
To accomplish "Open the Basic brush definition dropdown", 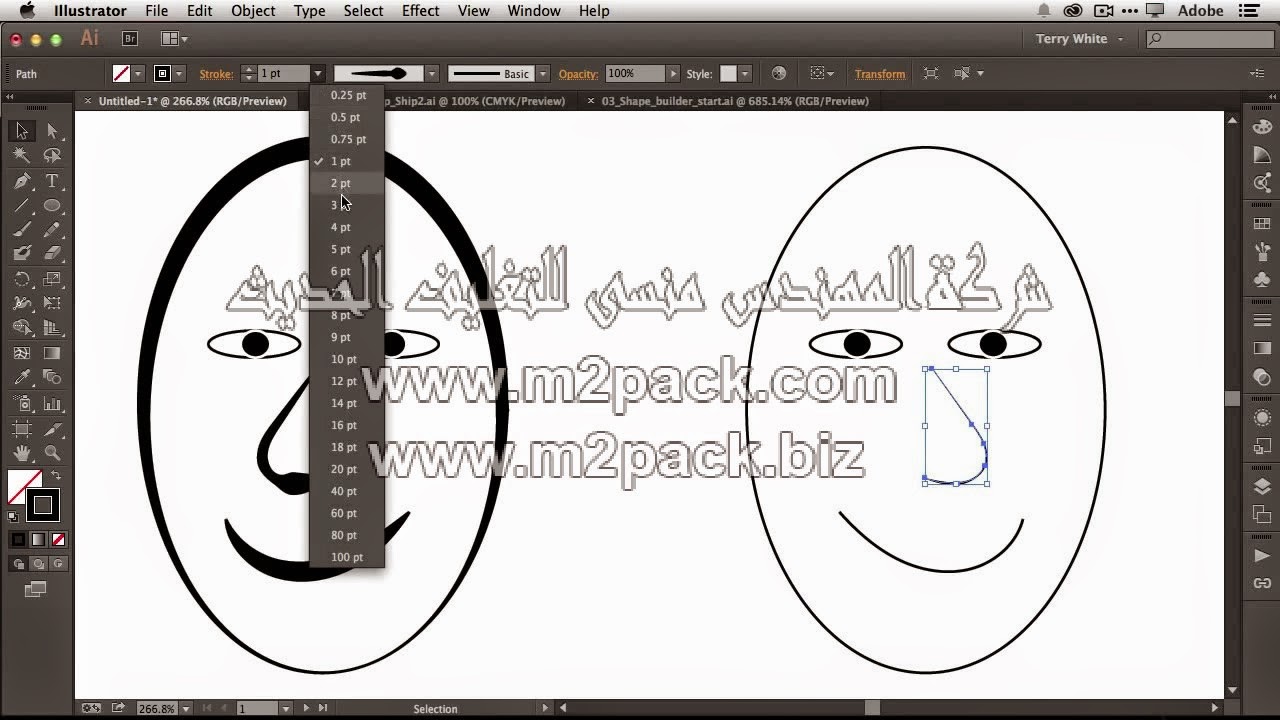I will pos(543,74).
